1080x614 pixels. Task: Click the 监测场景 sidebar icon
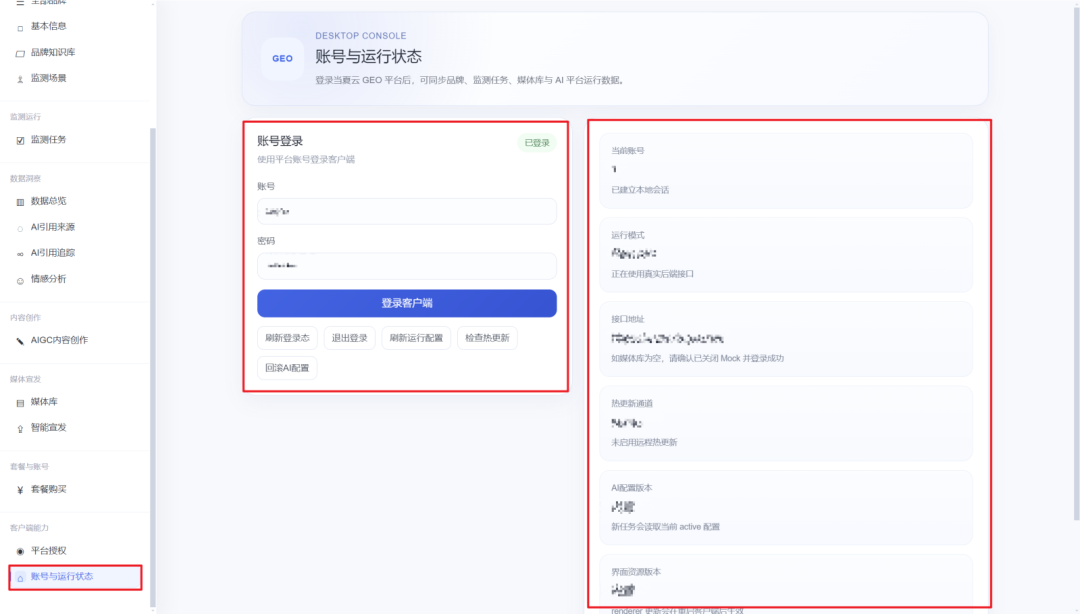pyautogui.click(x=20, y=79)
